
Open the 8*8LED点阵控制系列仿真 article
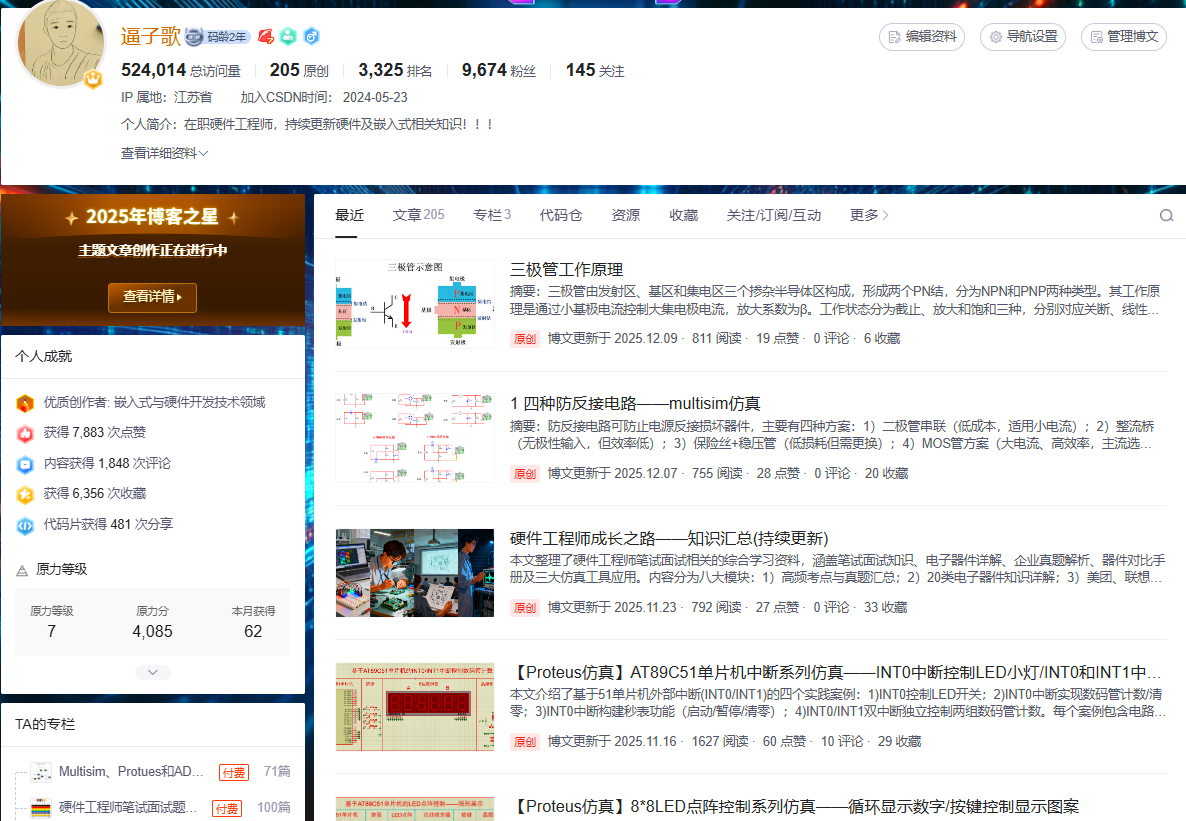coord(795,807)
